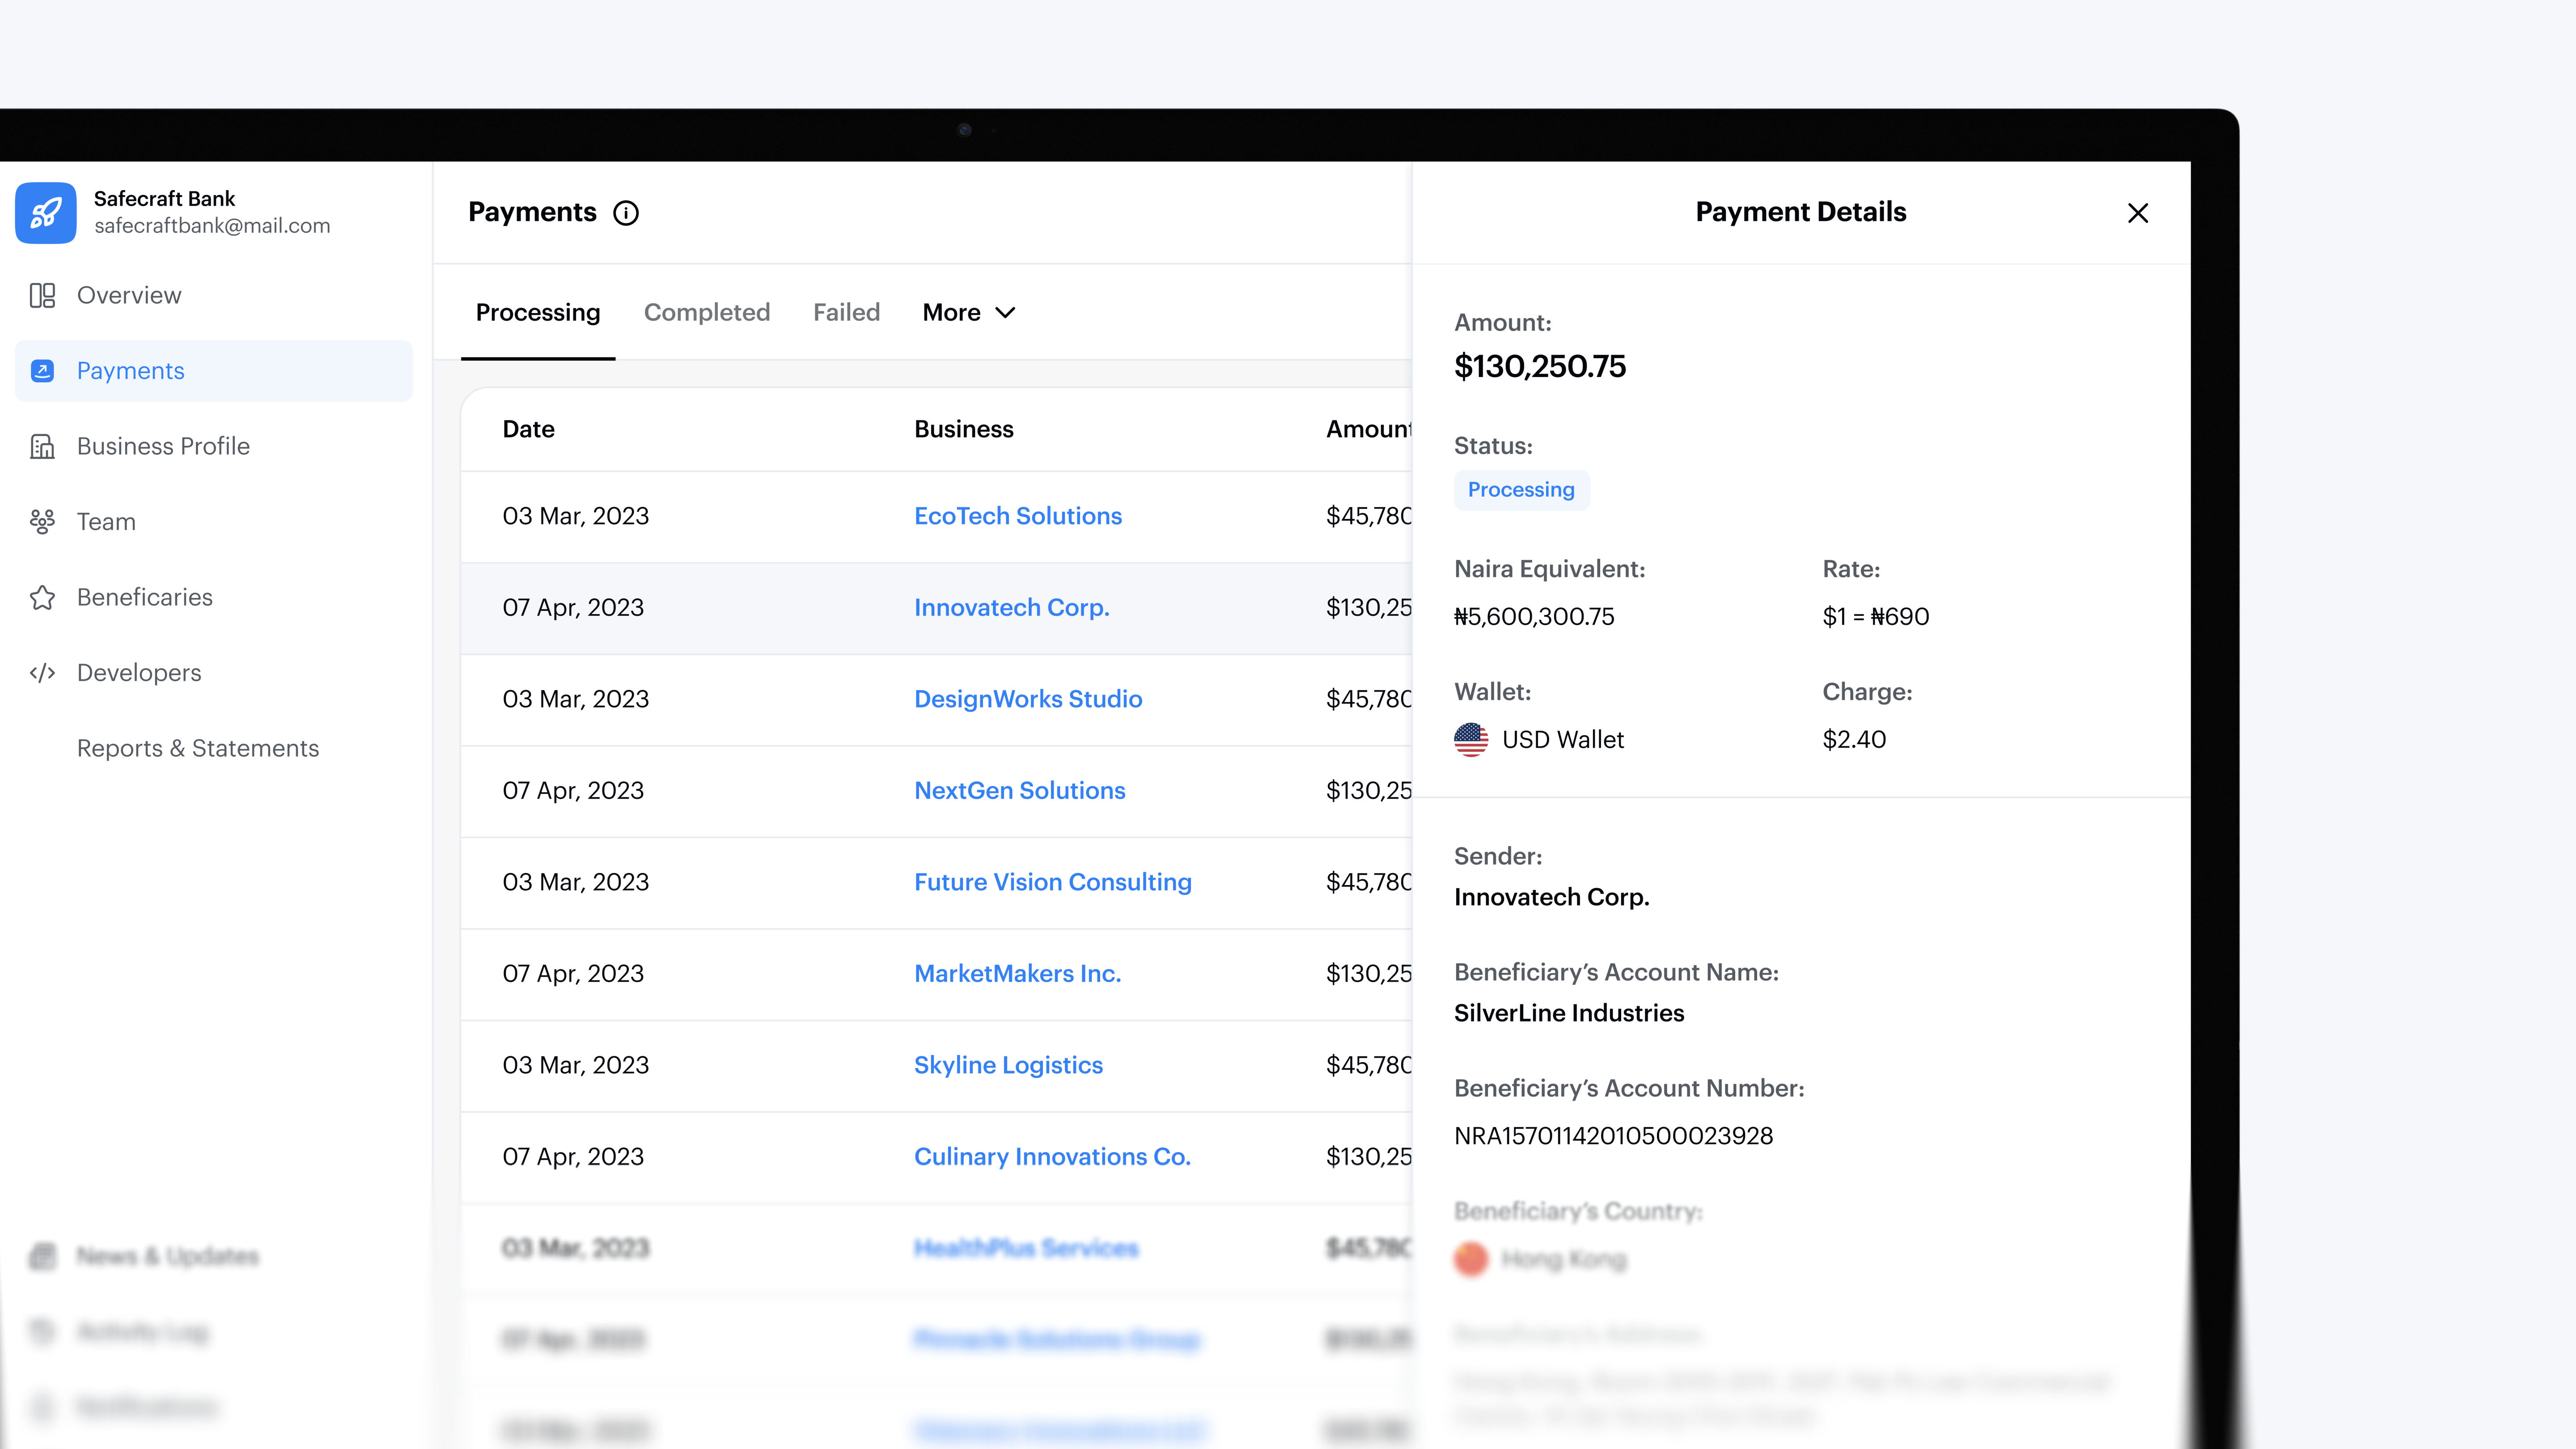
Task: Click the date in the NextGen Solutions row
Action: [573, 791]
